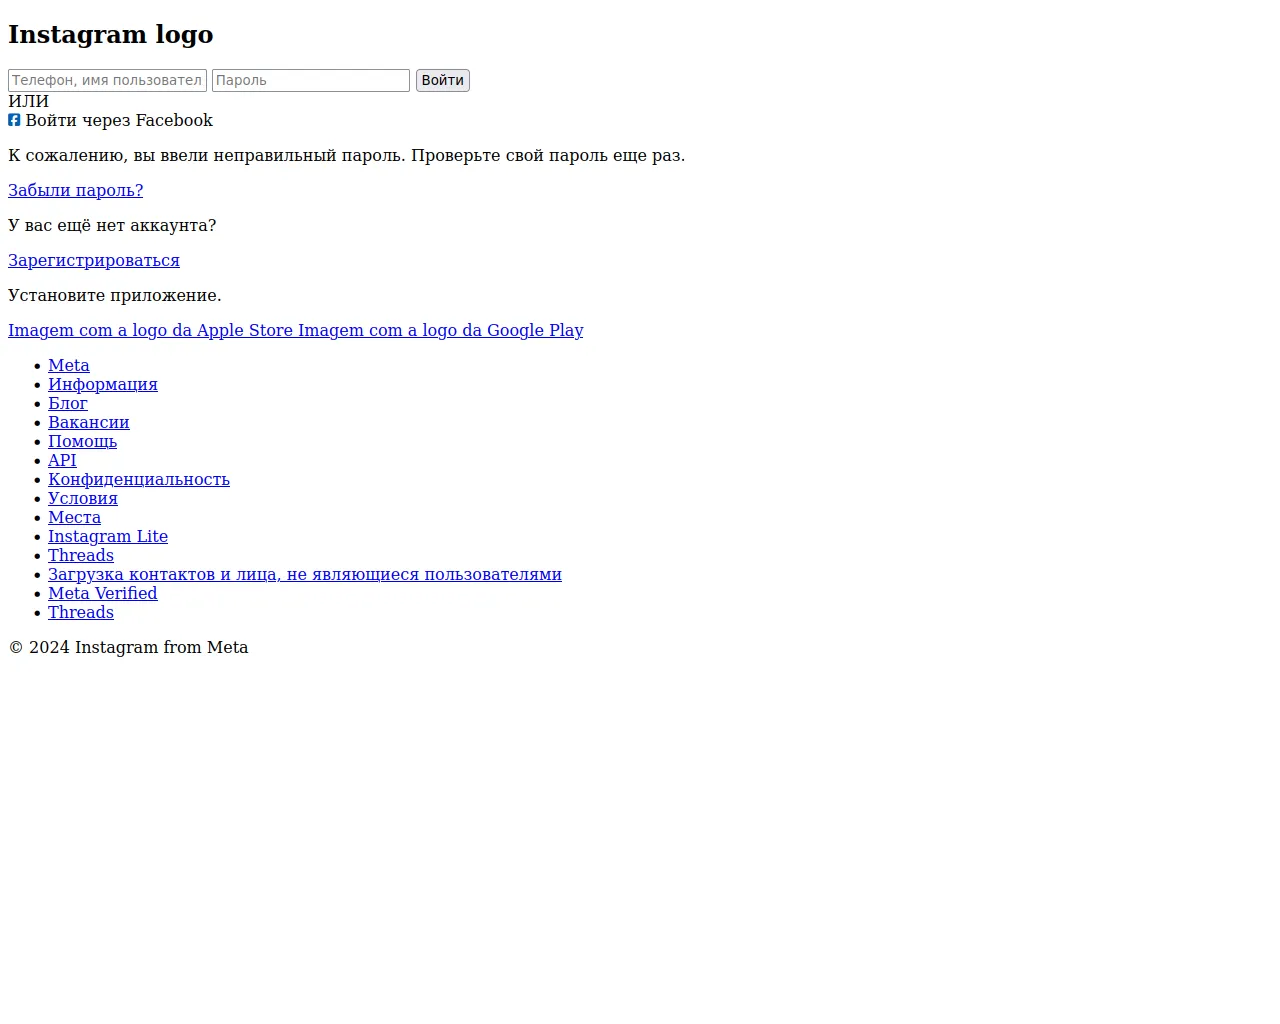Image resolution: width=1280 pixels, height=1024 pixels.
Task: Open the Apple Store app link
Action: coord(151,330)
